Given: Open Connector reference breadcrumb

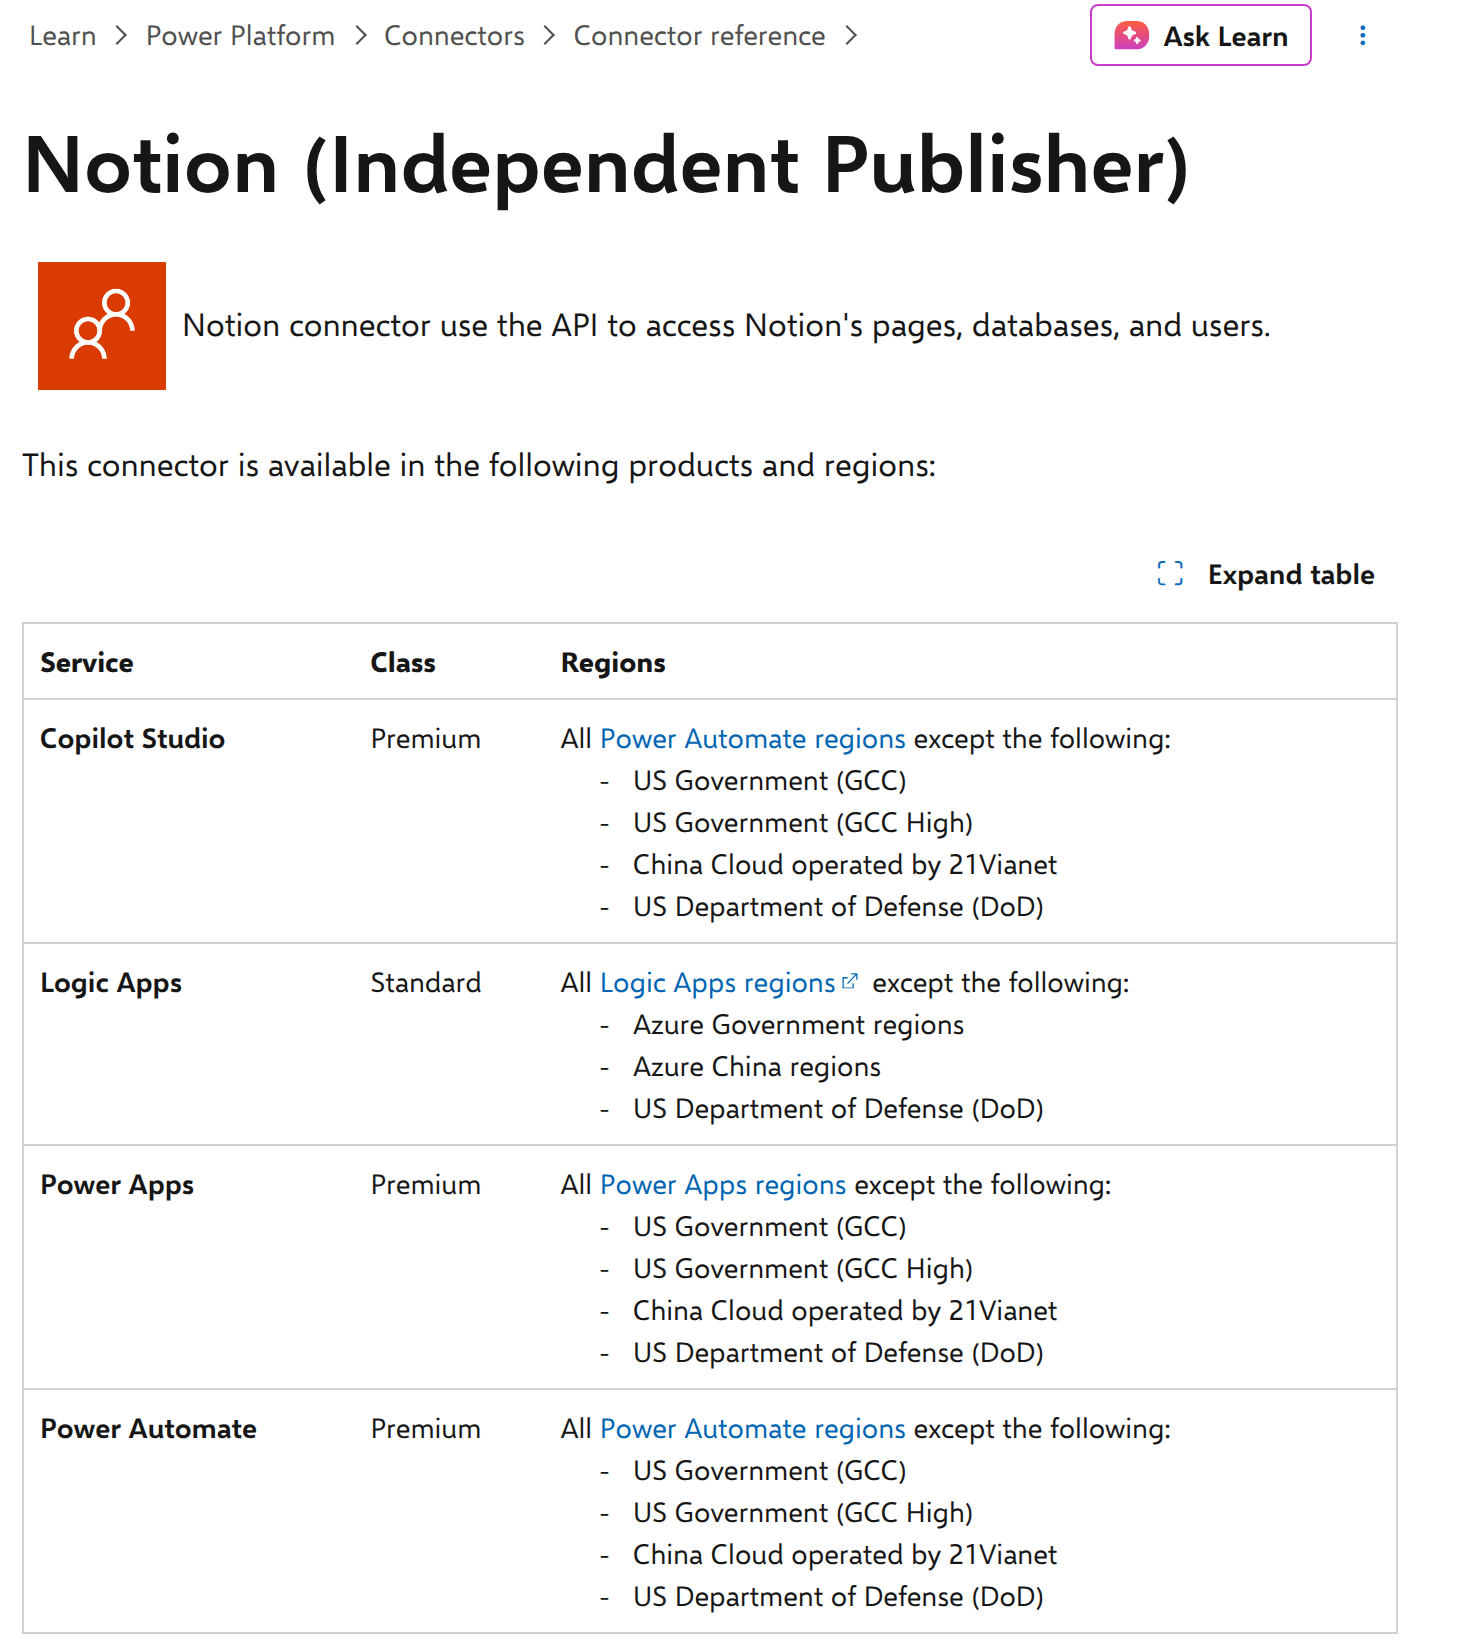Looking at the screenshot, I should (700, 36).
